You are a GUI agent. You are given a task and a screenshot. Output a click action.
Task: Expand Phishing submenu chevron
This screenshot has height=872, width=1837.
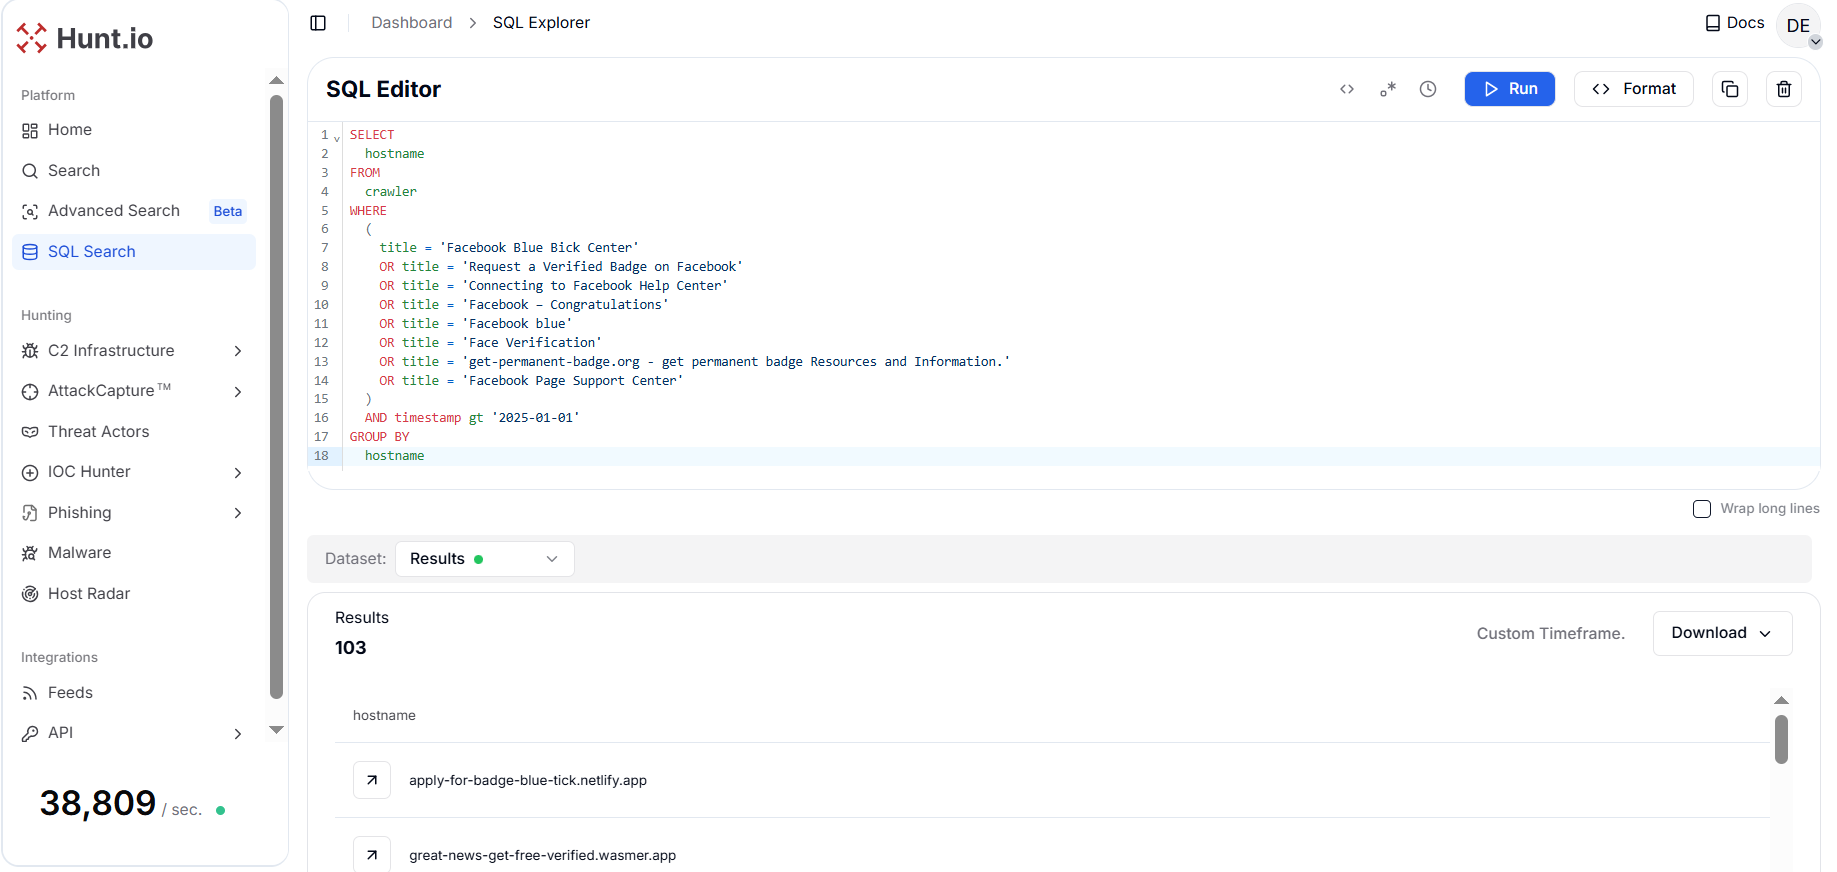pos(238,513)
